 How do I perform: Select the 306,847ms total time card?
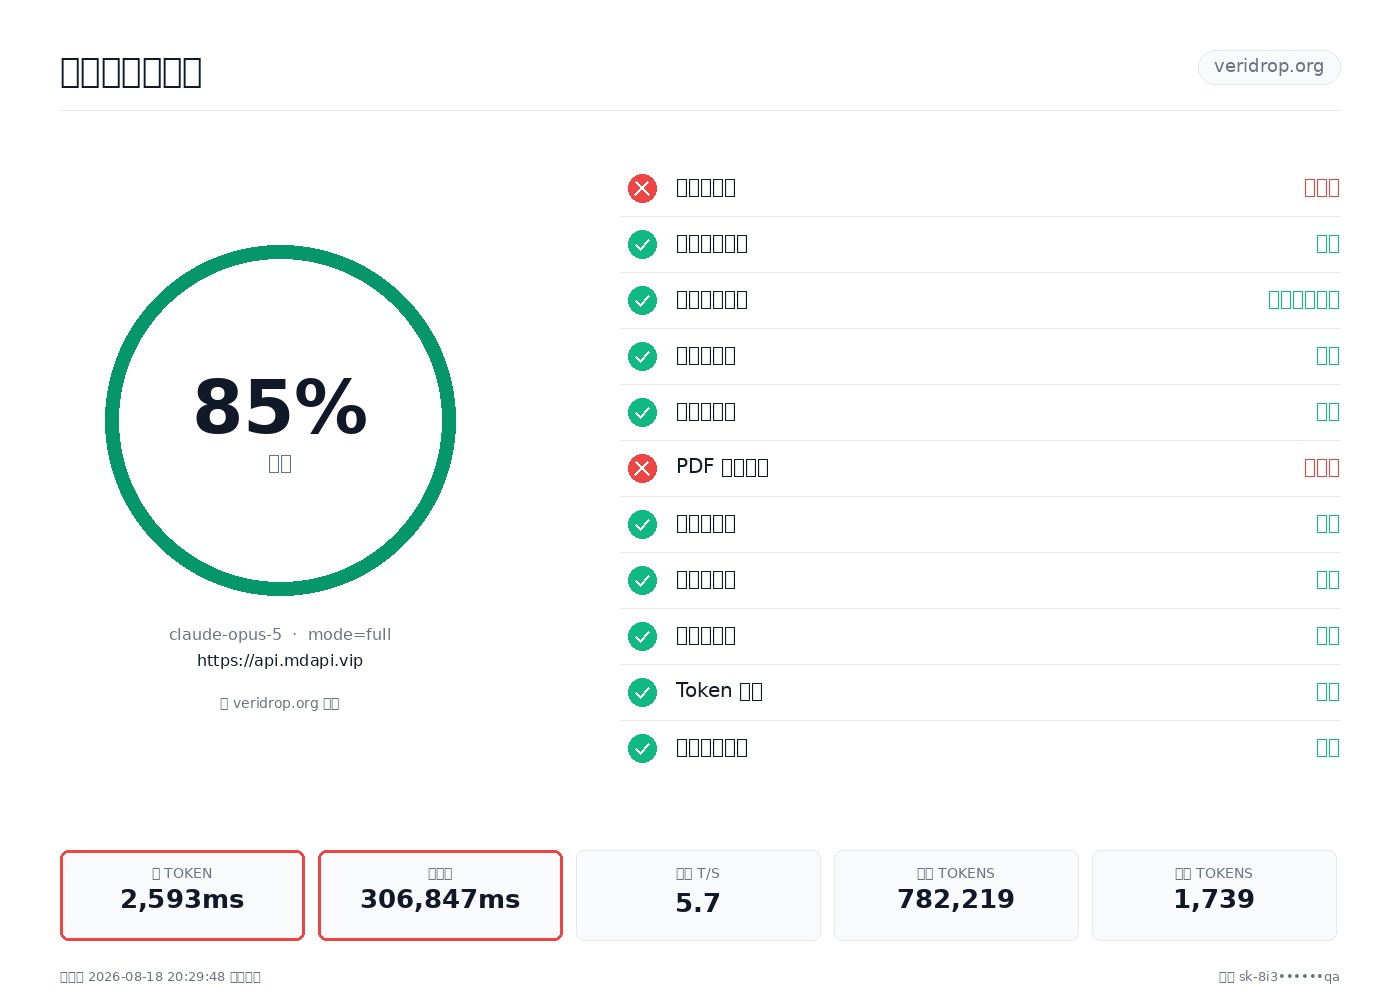coord(440,895)
